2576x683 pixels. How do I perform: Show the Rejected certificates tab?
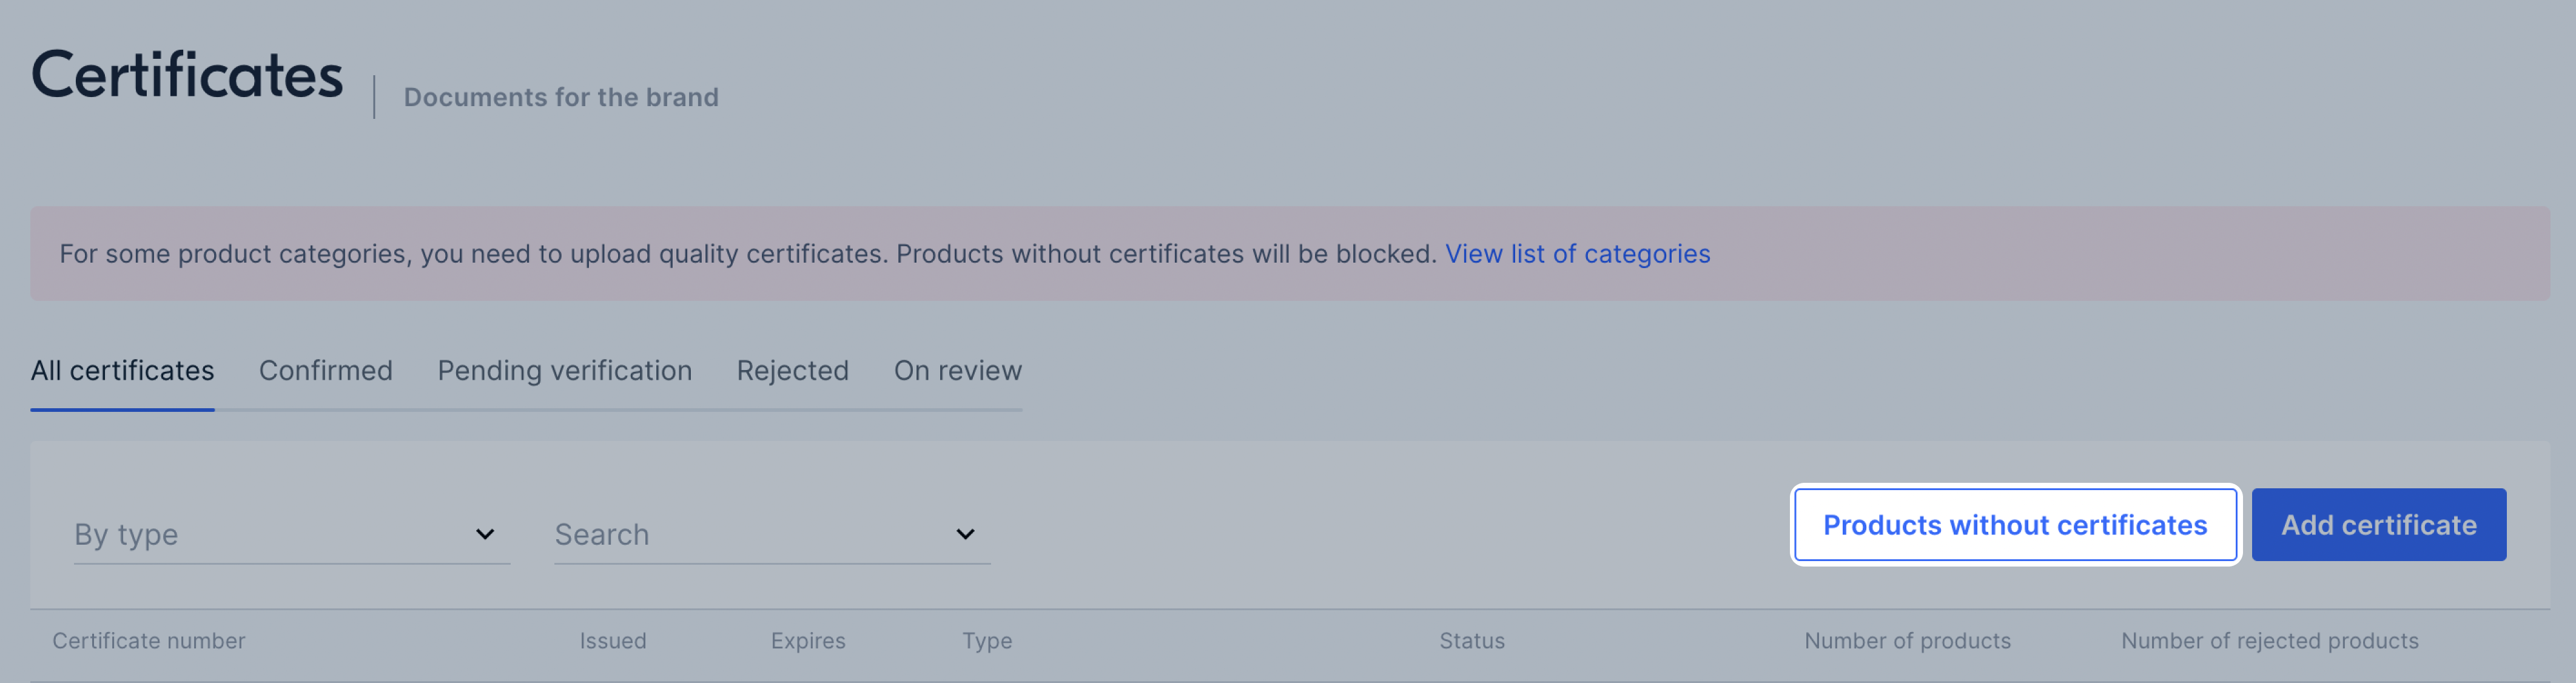point(793,371)
